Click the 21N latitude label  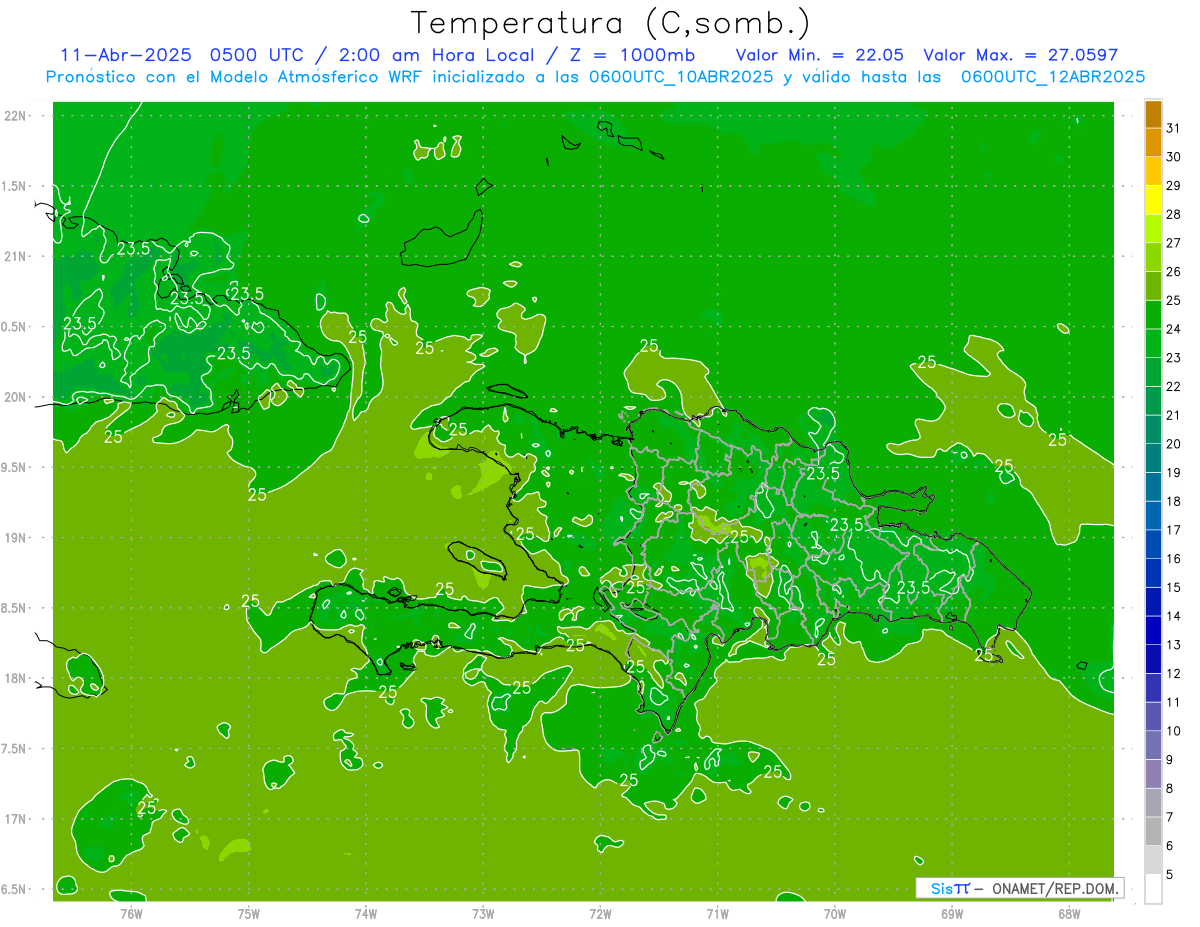pyautogui.click(x=15, y=256)
